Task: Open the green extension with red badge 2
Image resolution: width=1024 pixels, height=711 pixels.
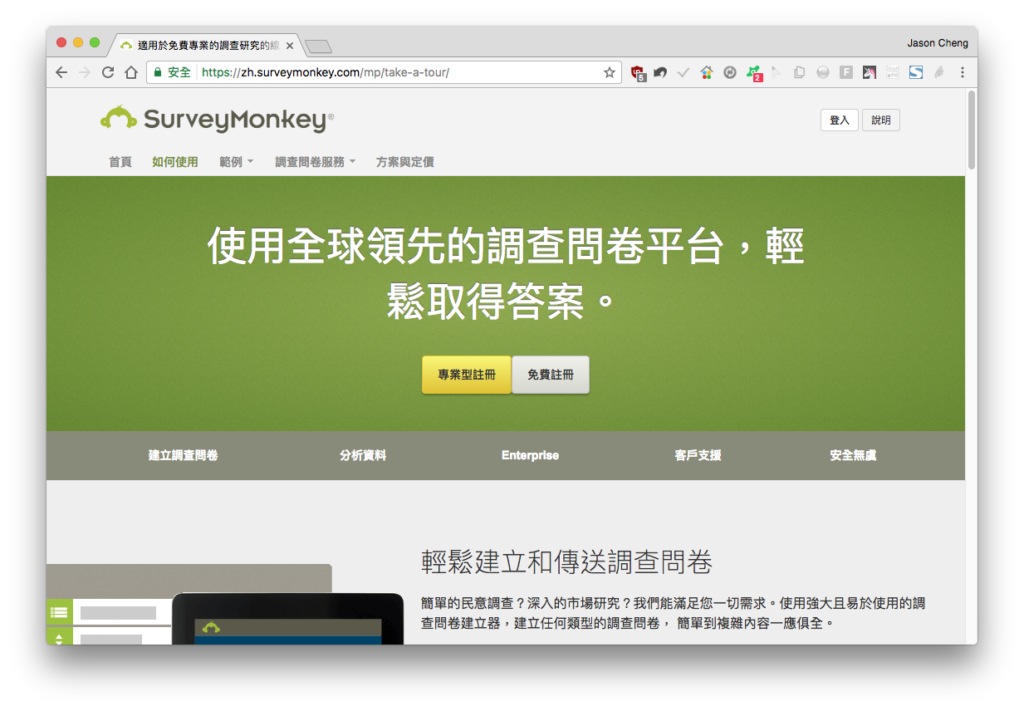Action: click(754, 73)
